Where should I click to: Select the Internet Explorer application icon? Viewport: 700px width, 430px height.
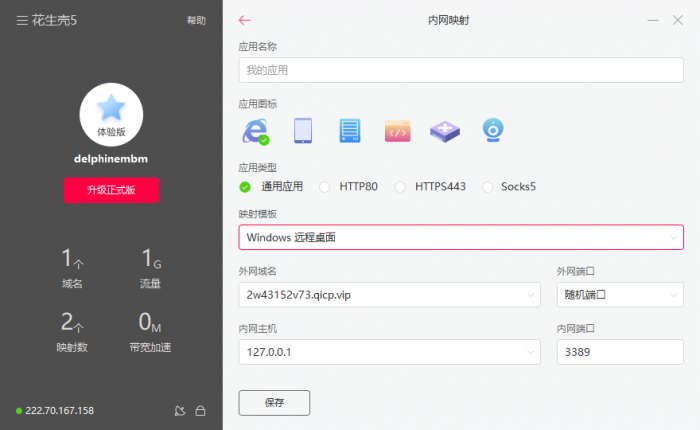[256, 131]
